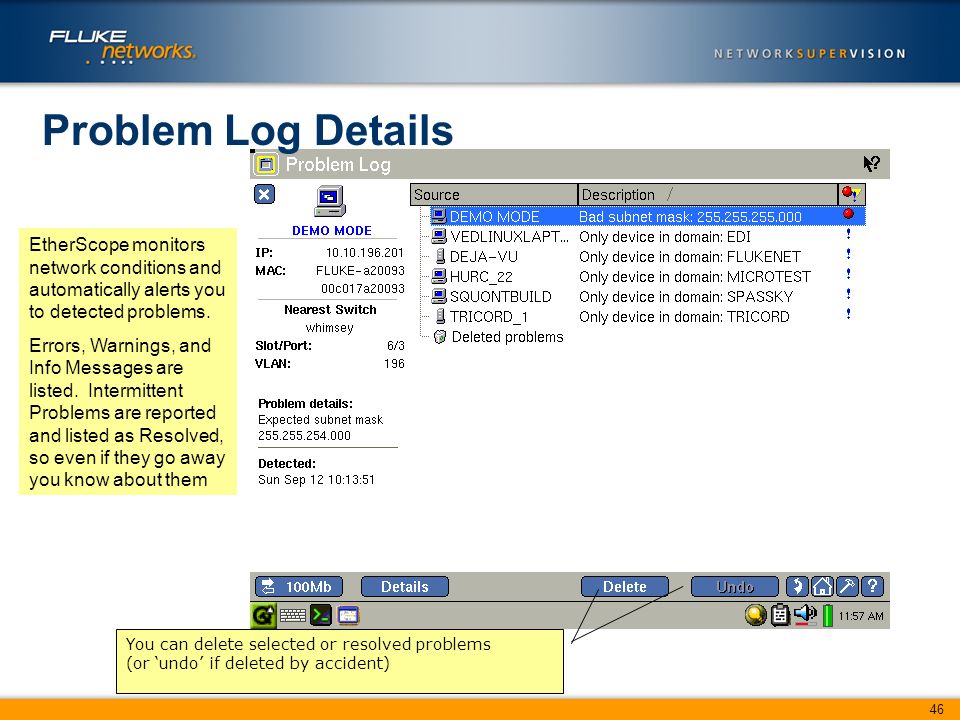
Task: Click the 100Mb link speed button
Action: click(299, 587)
